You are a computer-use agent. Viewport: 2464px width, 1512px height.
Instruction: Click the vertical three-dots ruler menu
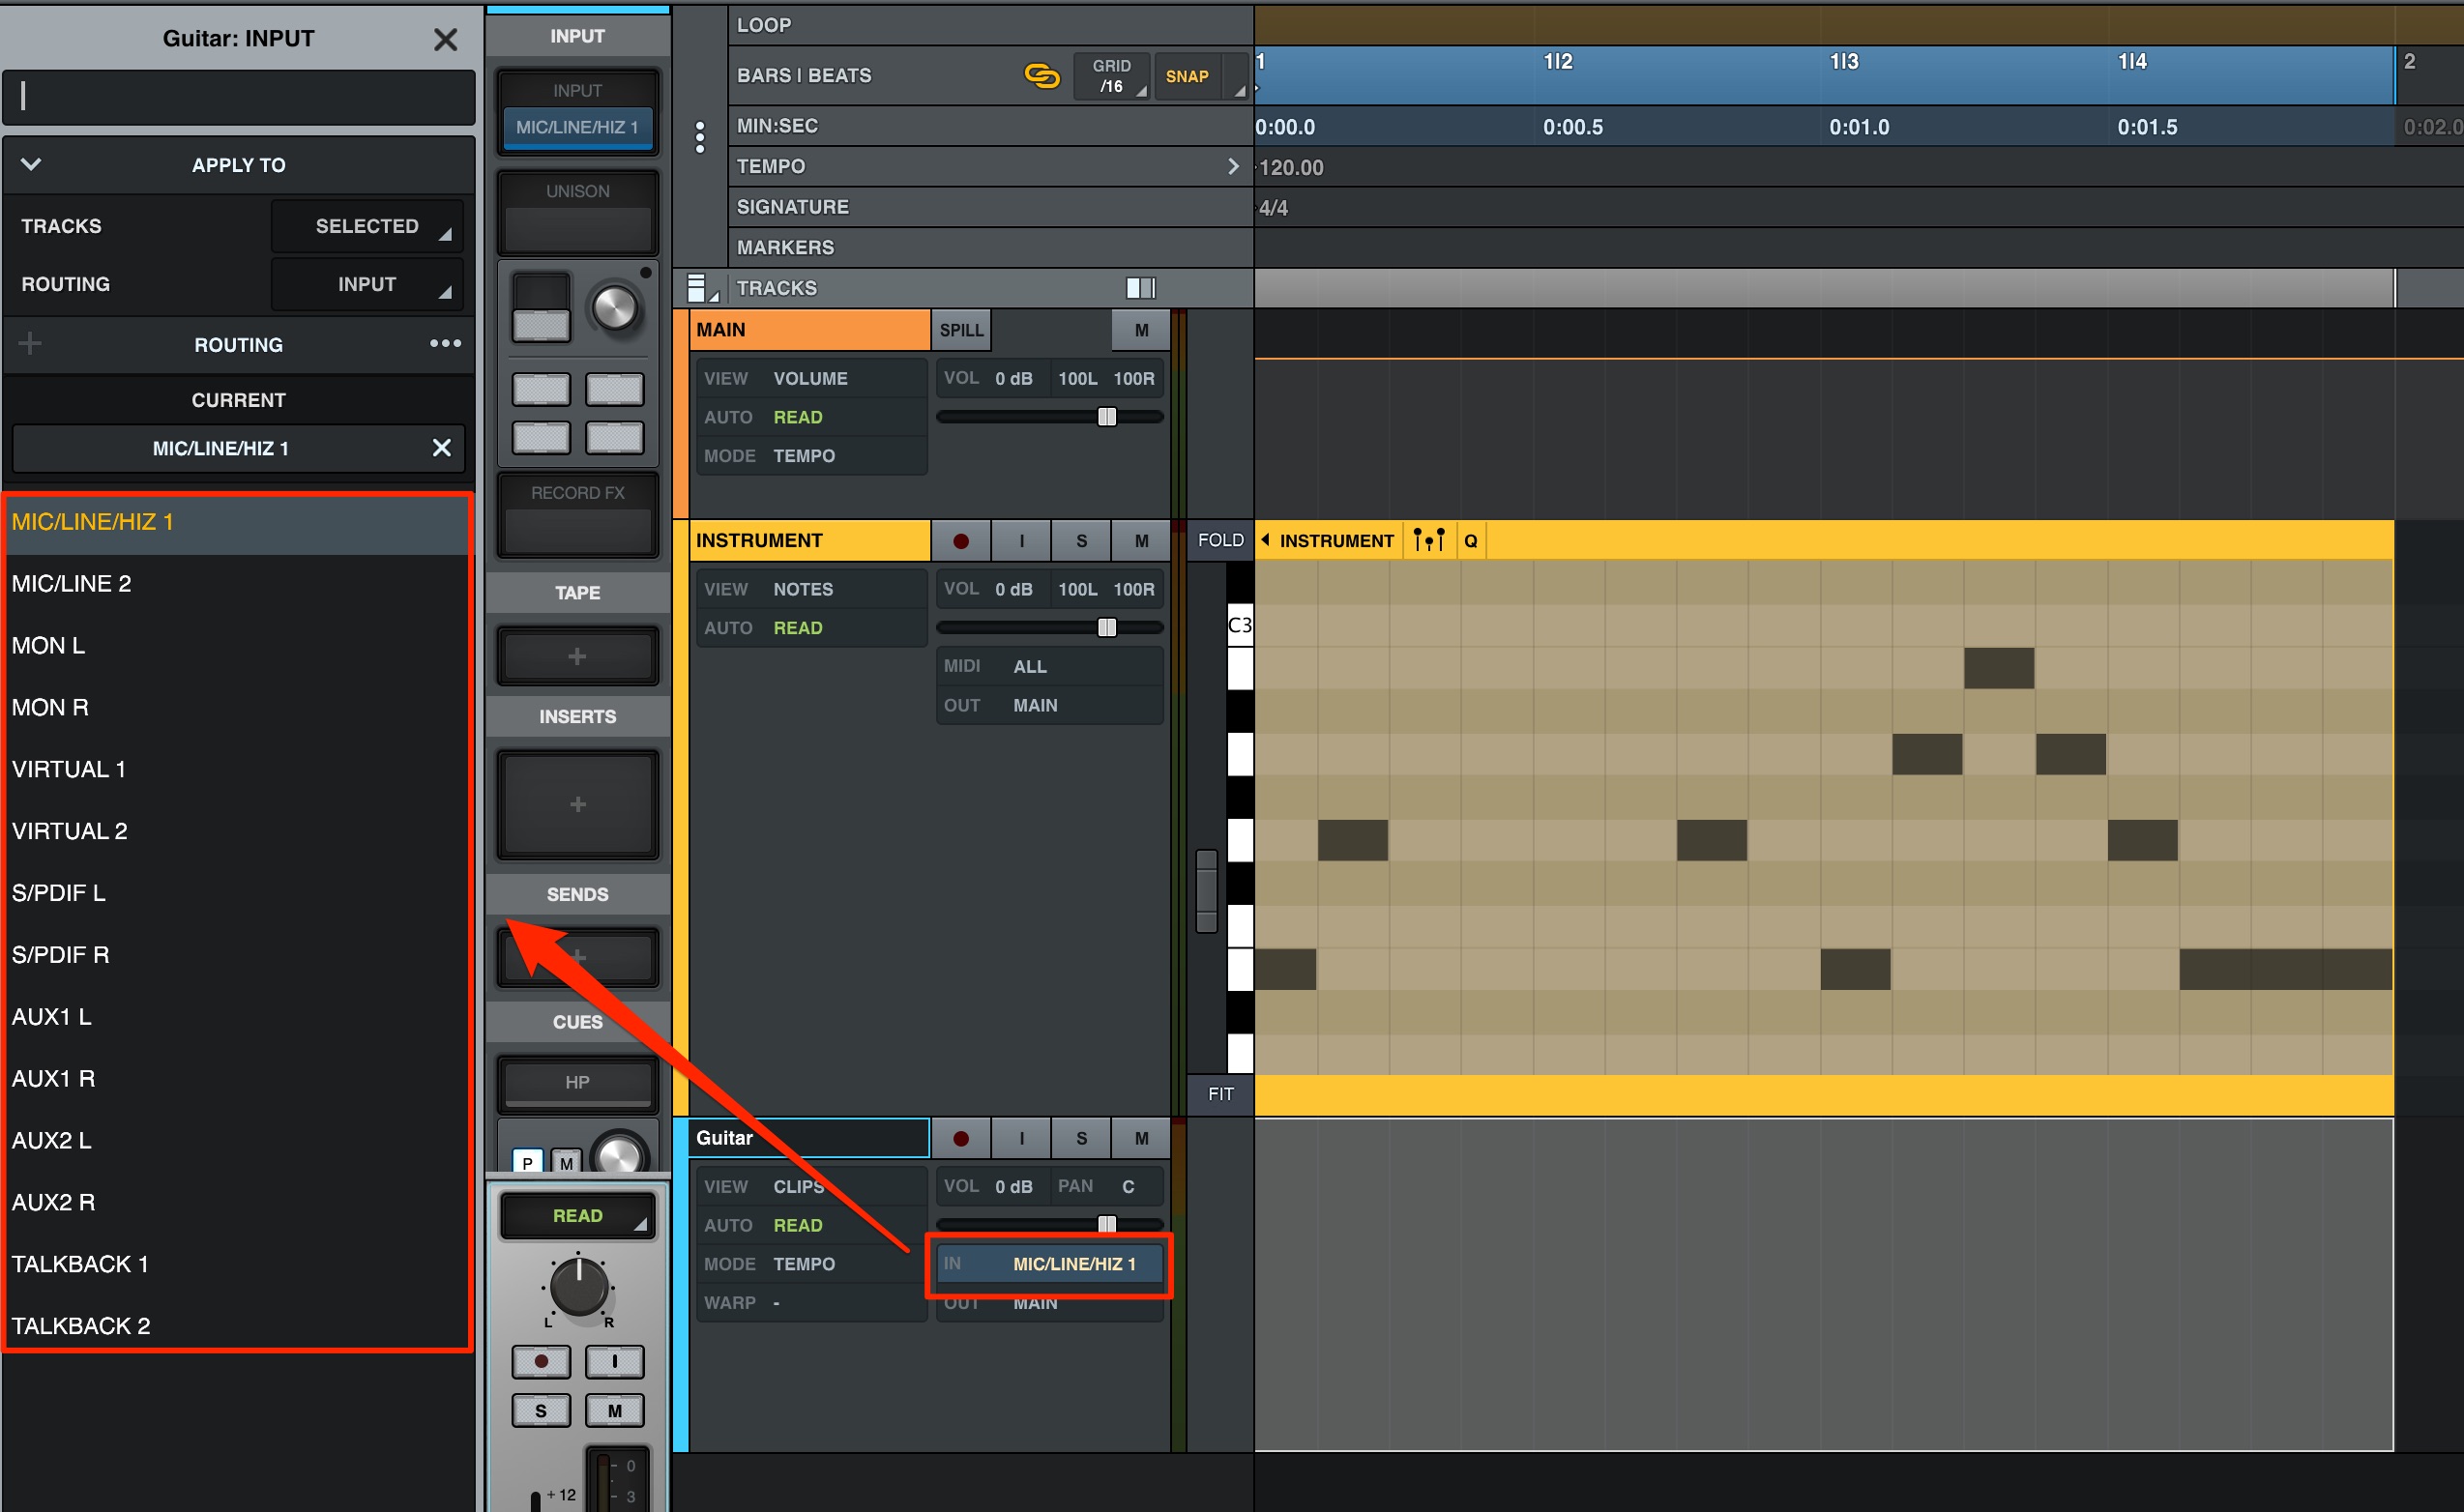coord(700,137)
